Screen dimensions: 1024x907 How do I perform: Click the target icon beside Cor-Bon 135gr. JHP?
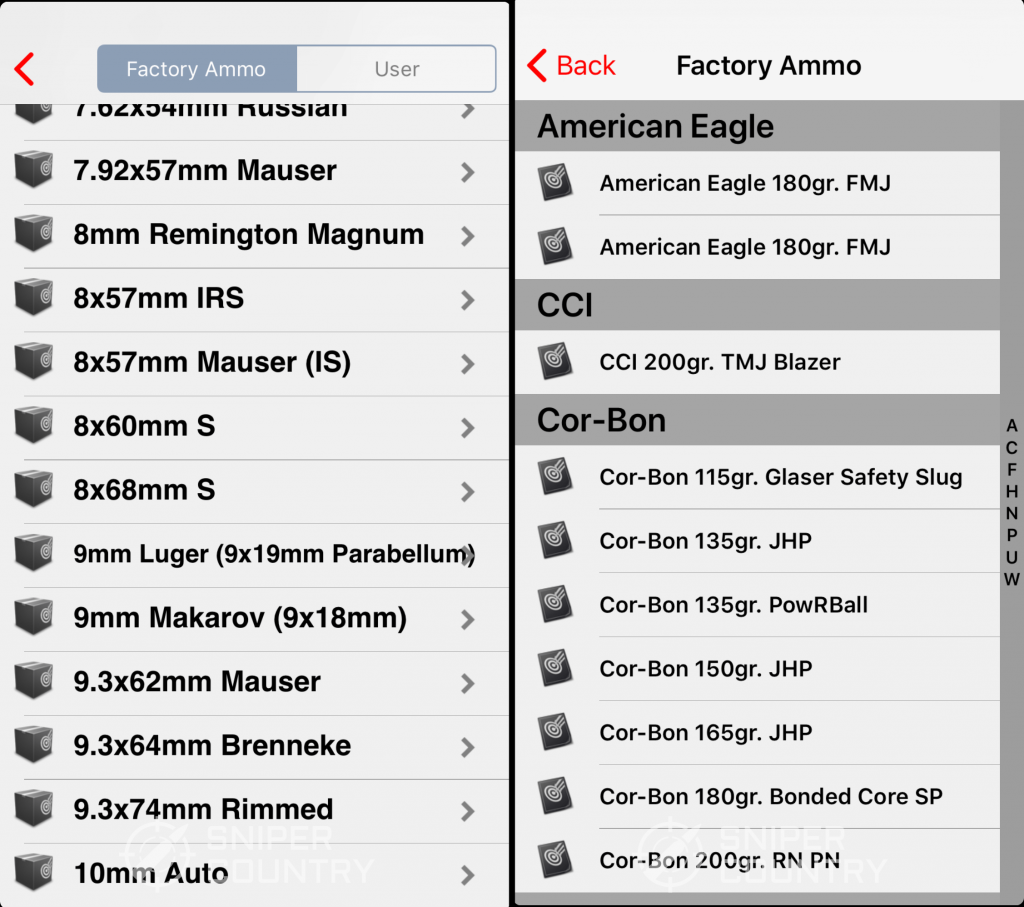point(555,540)
